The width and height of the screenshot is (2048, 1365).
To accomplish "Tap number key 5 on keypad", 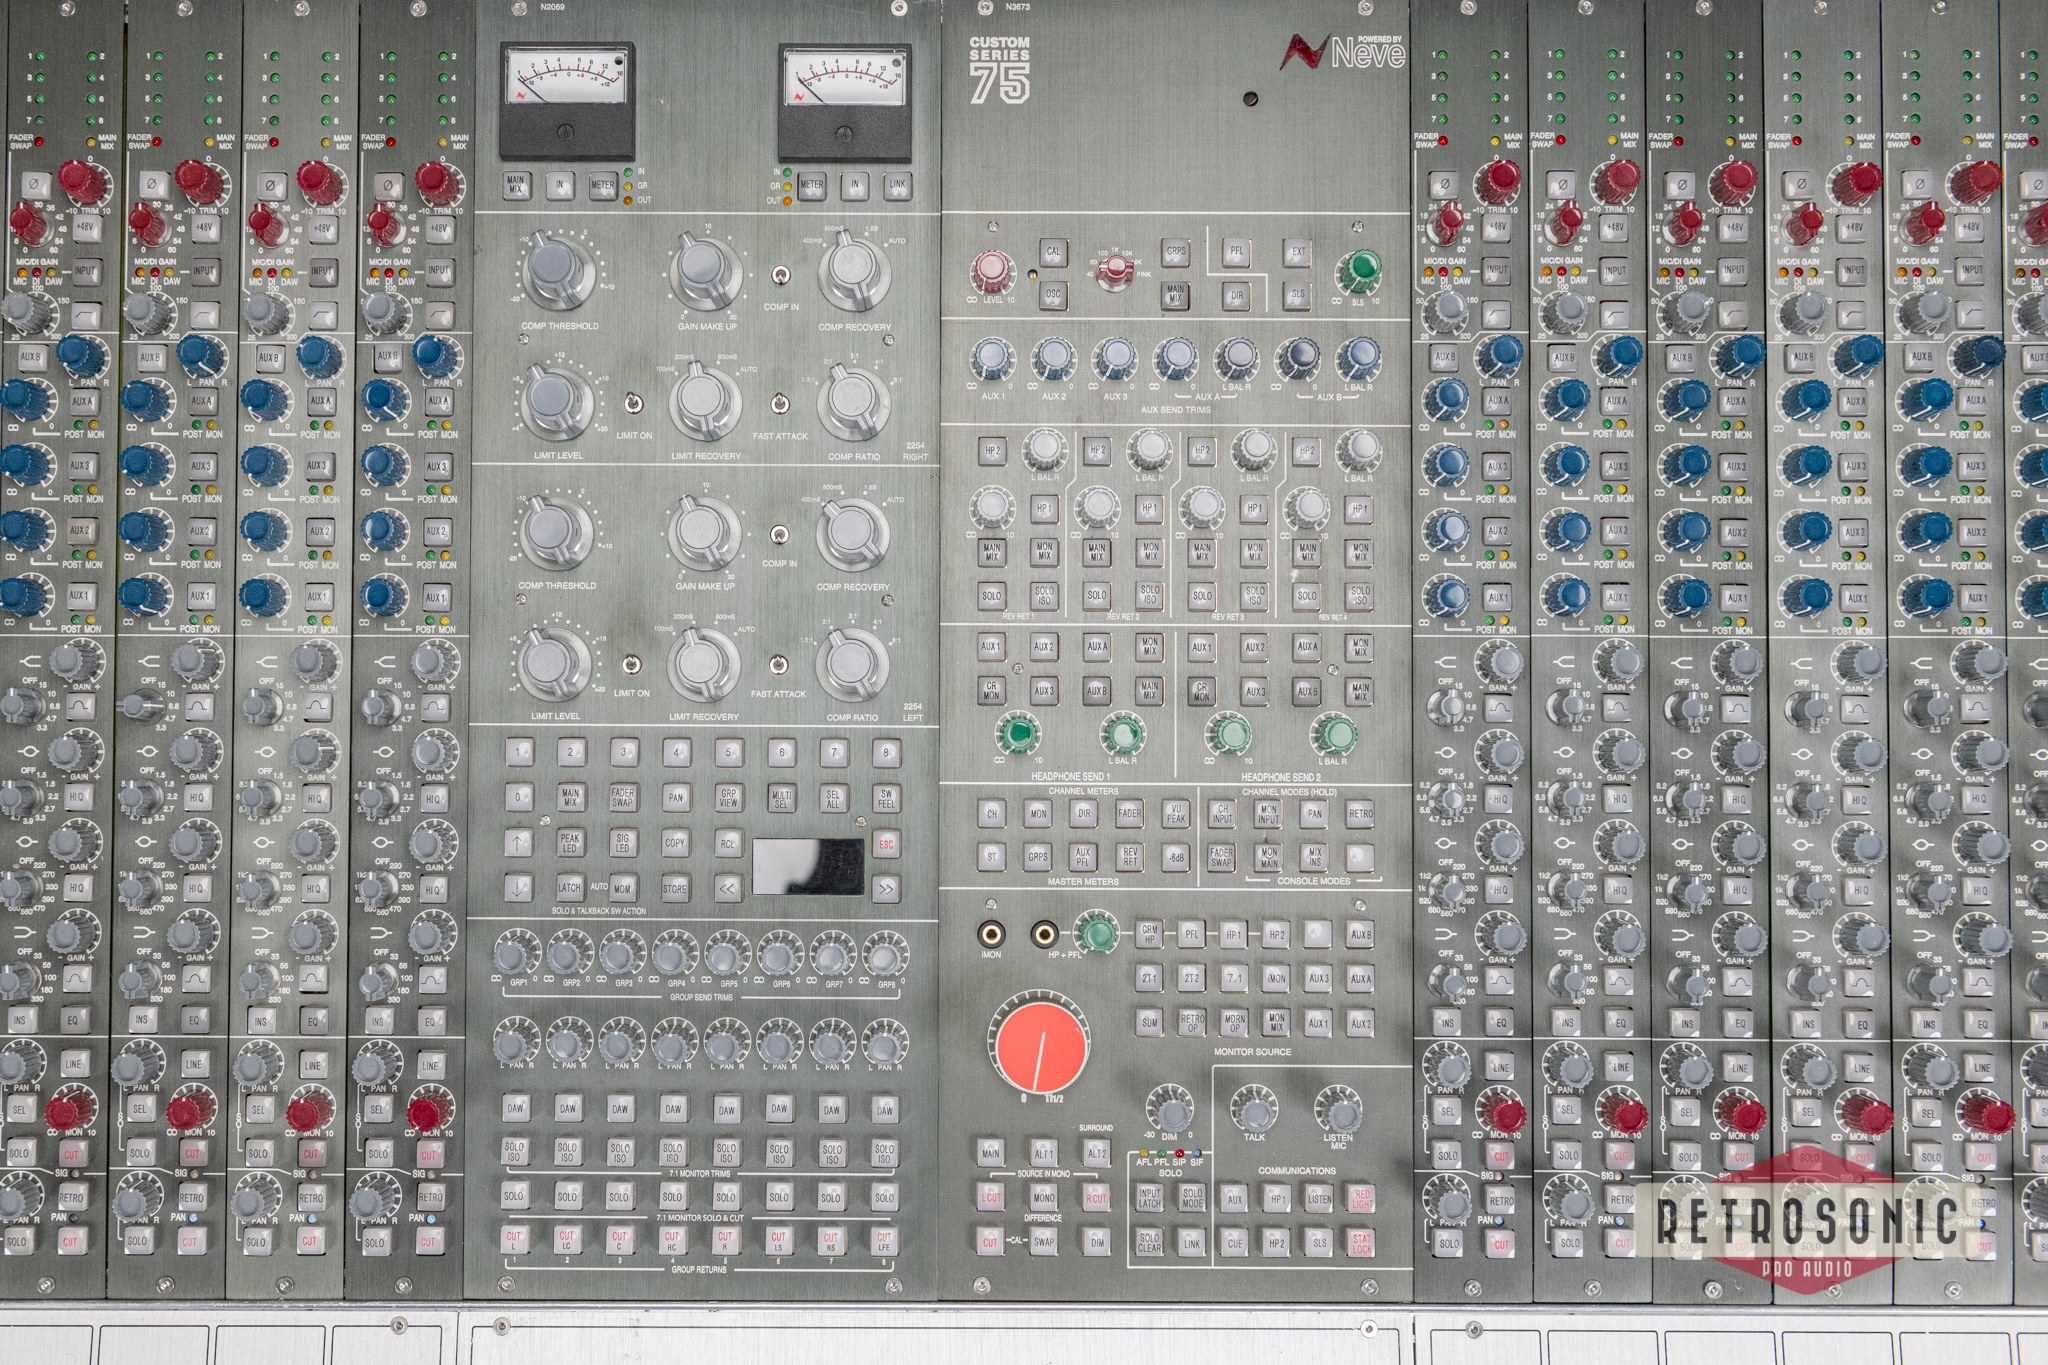I will pyautogui.click(x=728, y=752).
